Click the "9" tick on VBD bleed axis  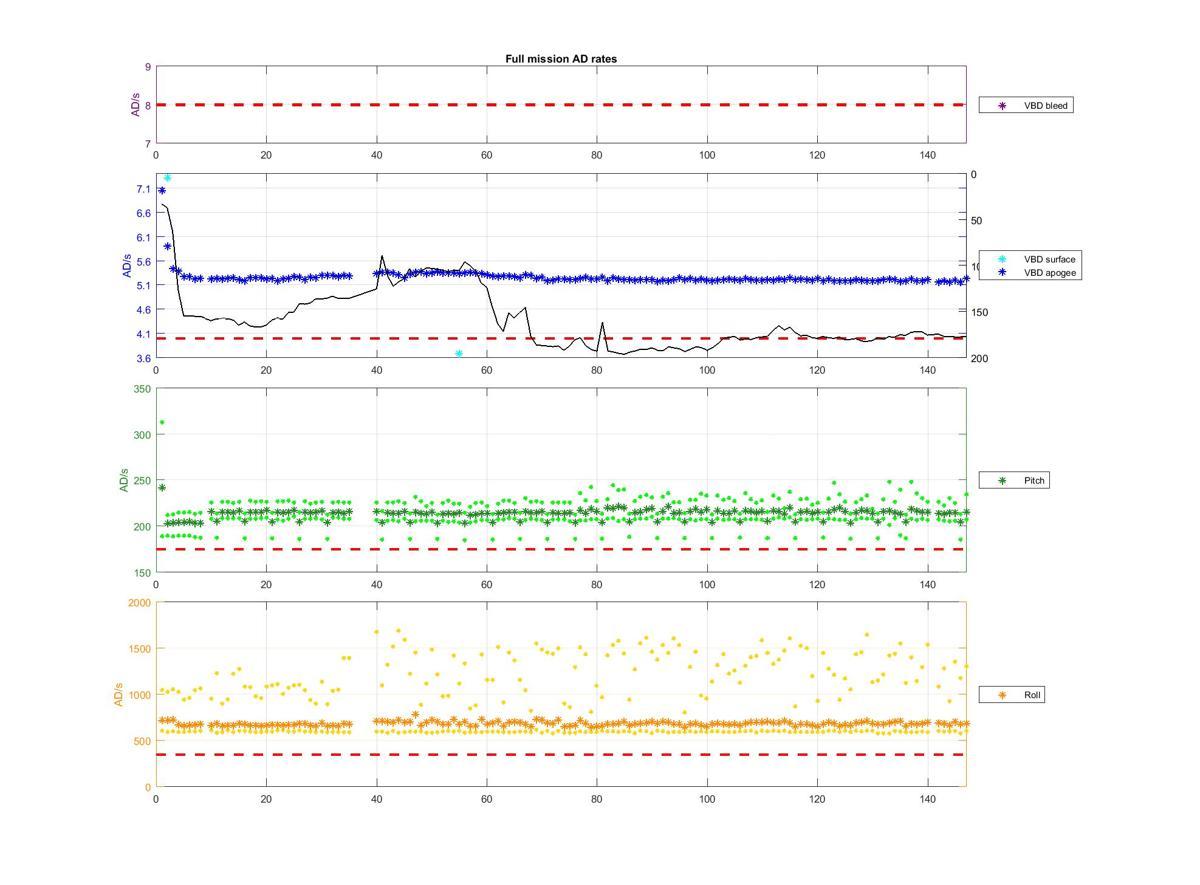pos(148,67)
